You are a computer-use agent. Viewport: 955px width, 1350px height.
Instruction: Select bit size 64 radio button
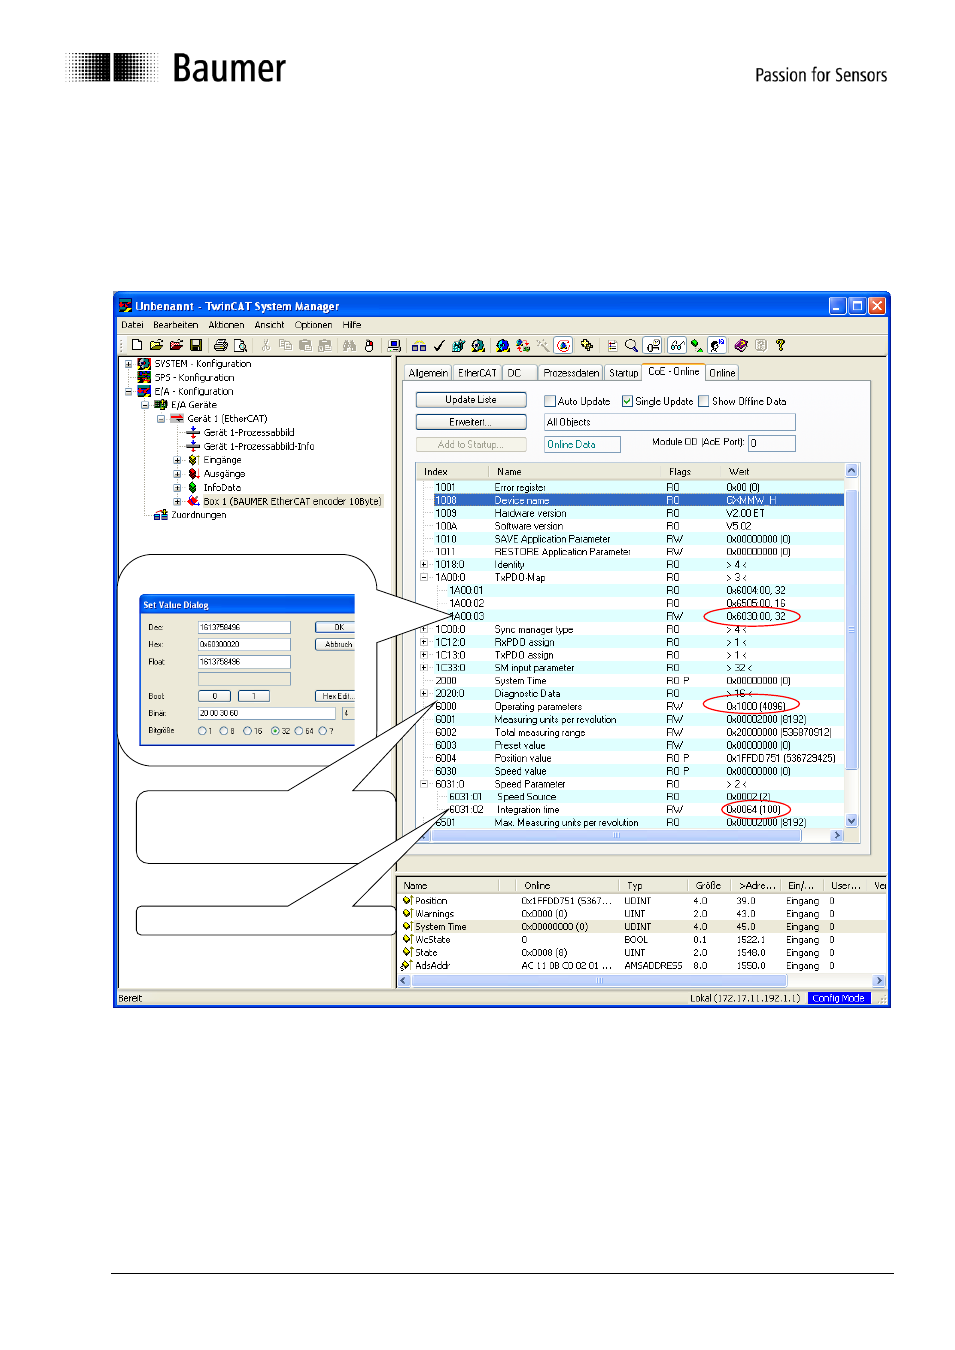pos(299,731)
